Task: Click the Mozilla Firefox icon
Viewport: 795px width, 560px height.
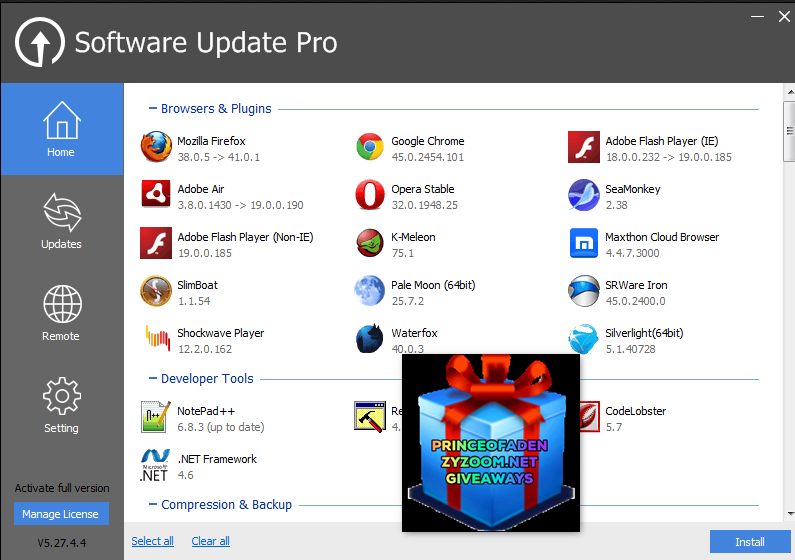Action: pos(156,147)
